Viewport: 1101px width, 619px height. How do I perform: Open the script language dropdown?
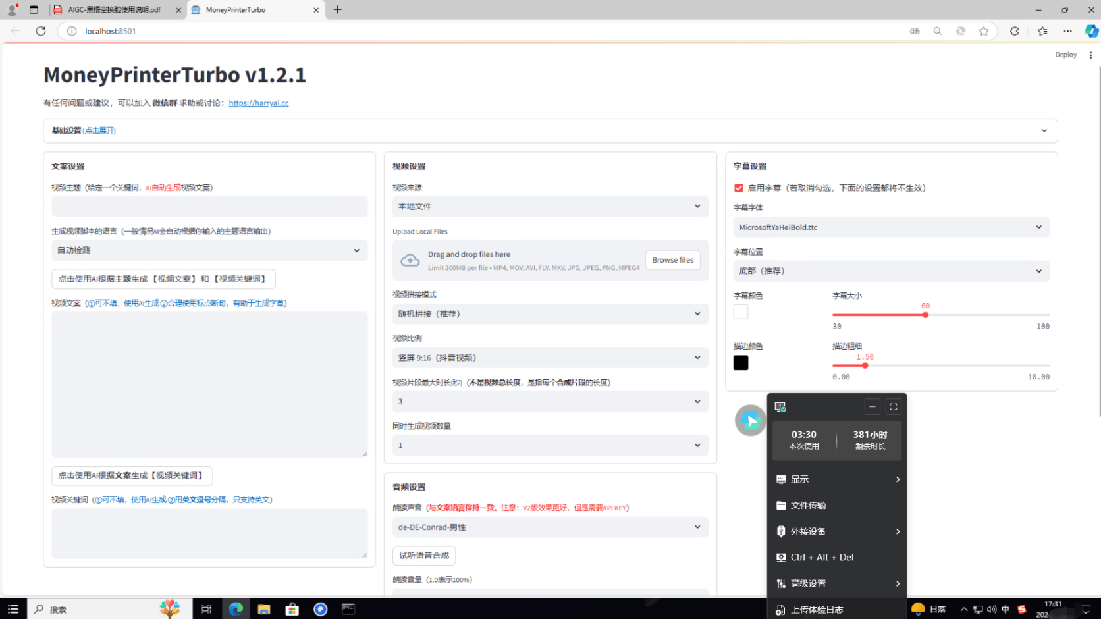[x=209, y=251]
